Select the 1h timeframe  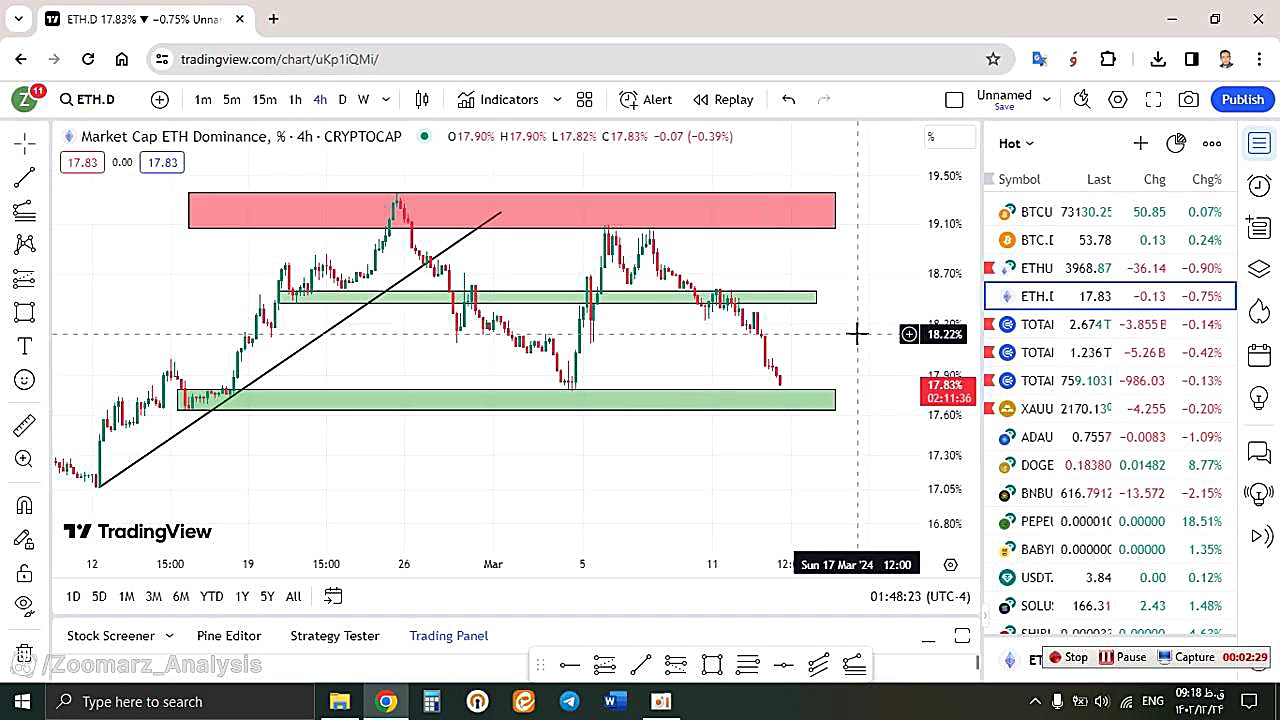coord(295,99)
